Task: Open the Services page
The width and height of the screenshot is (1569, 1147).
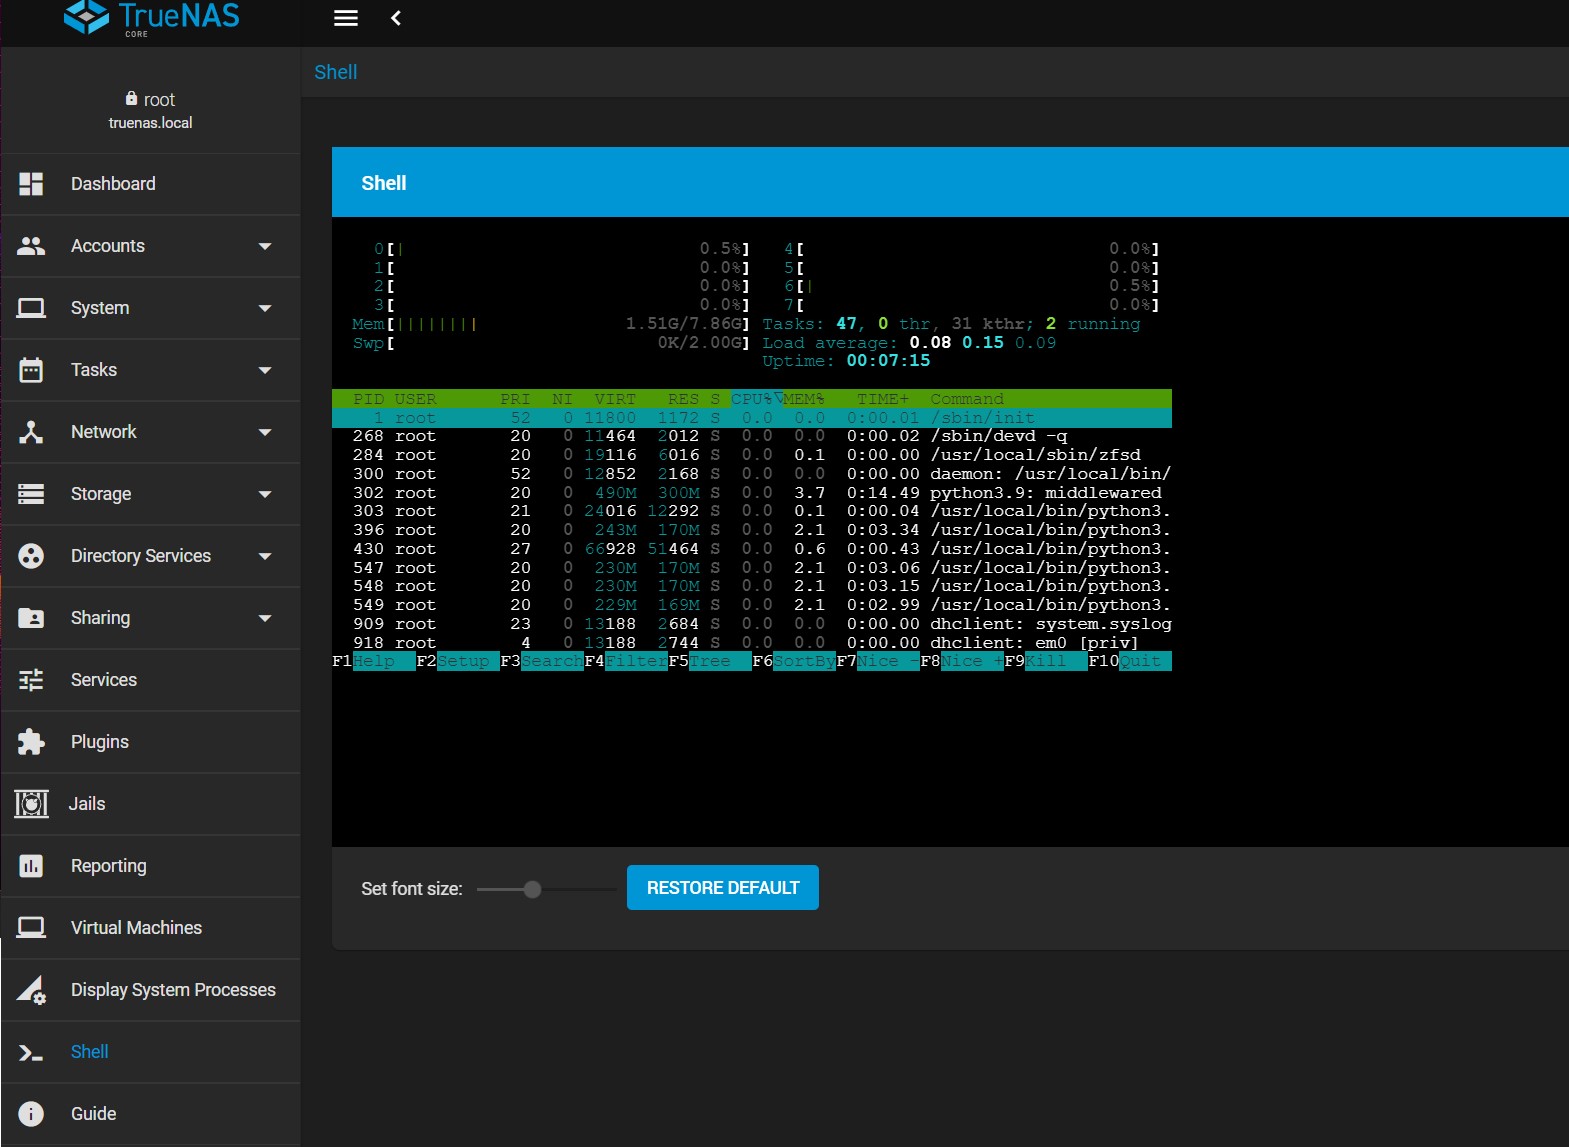Action: point(150,680)
